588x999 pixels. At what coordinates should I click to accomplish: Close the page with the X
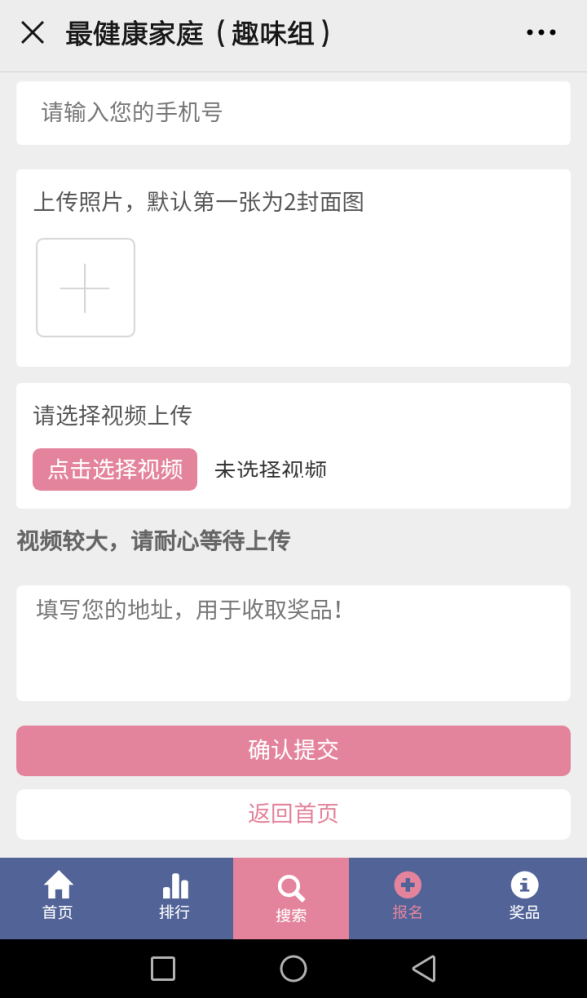31,32
